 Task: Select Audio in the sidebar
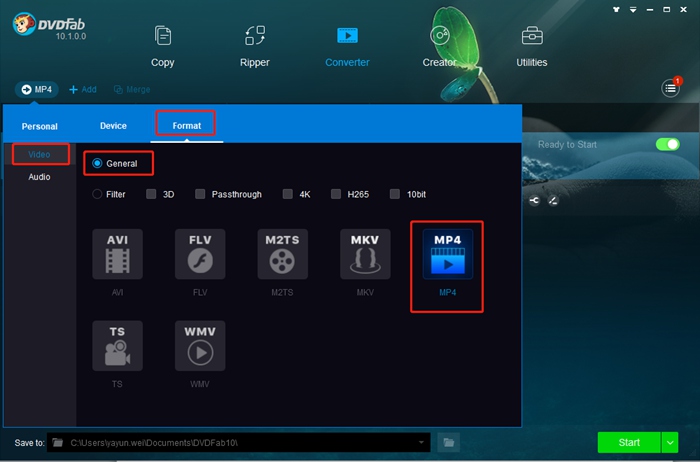pyautogui.click(x=39, y=177)
